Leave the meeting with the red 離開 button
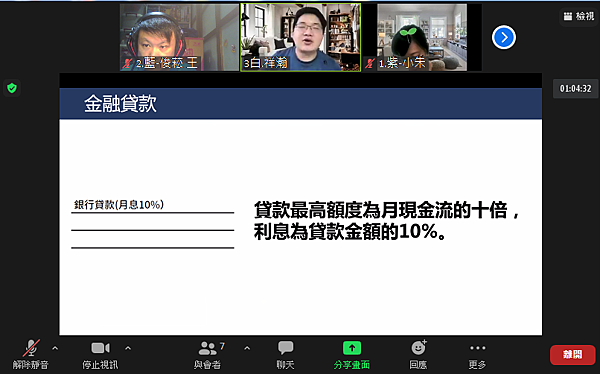 (572, 354)
